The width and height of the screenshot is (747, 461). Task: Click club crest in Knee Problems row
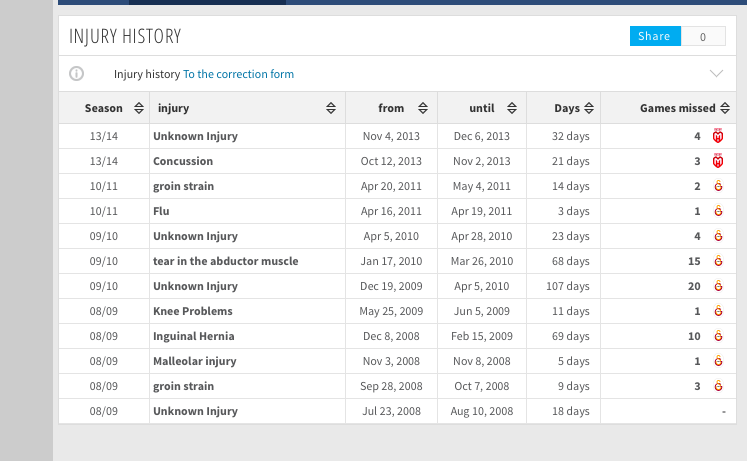pyautogui.click(x=717, y=311)
